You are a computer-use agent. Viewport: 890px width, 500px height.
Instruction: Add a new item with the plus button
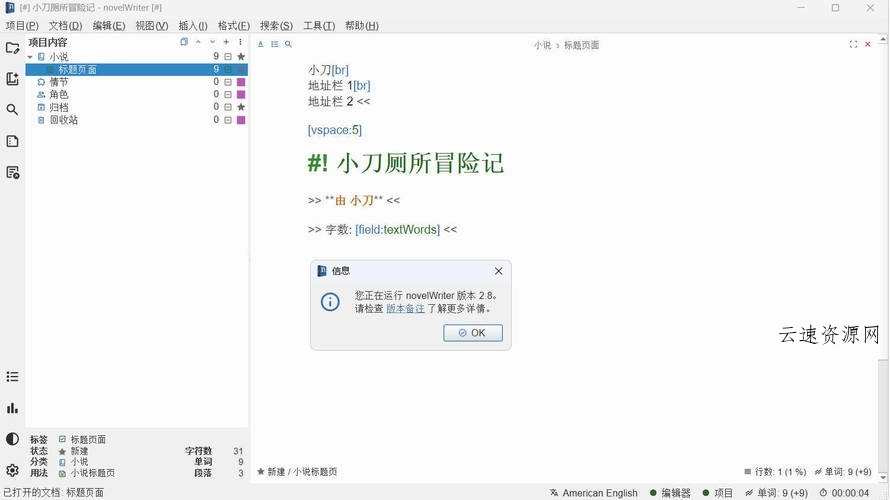coord(226,42)
